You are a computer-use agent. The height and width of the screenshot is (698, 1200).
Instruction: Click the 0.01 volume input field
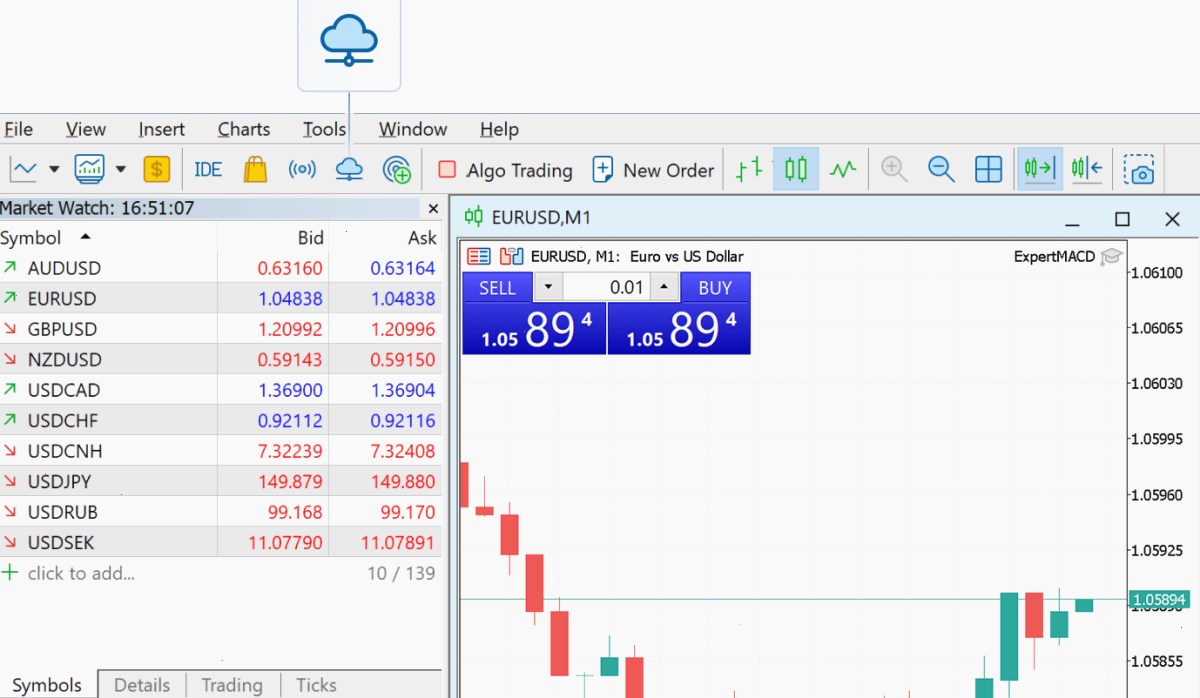(606, 288)
